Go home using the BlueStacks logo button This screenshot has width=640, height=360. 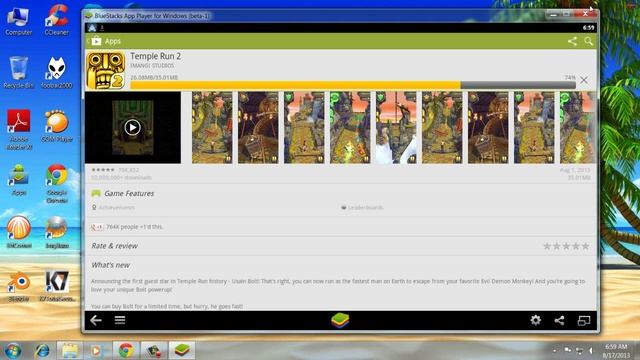[340, 320]
